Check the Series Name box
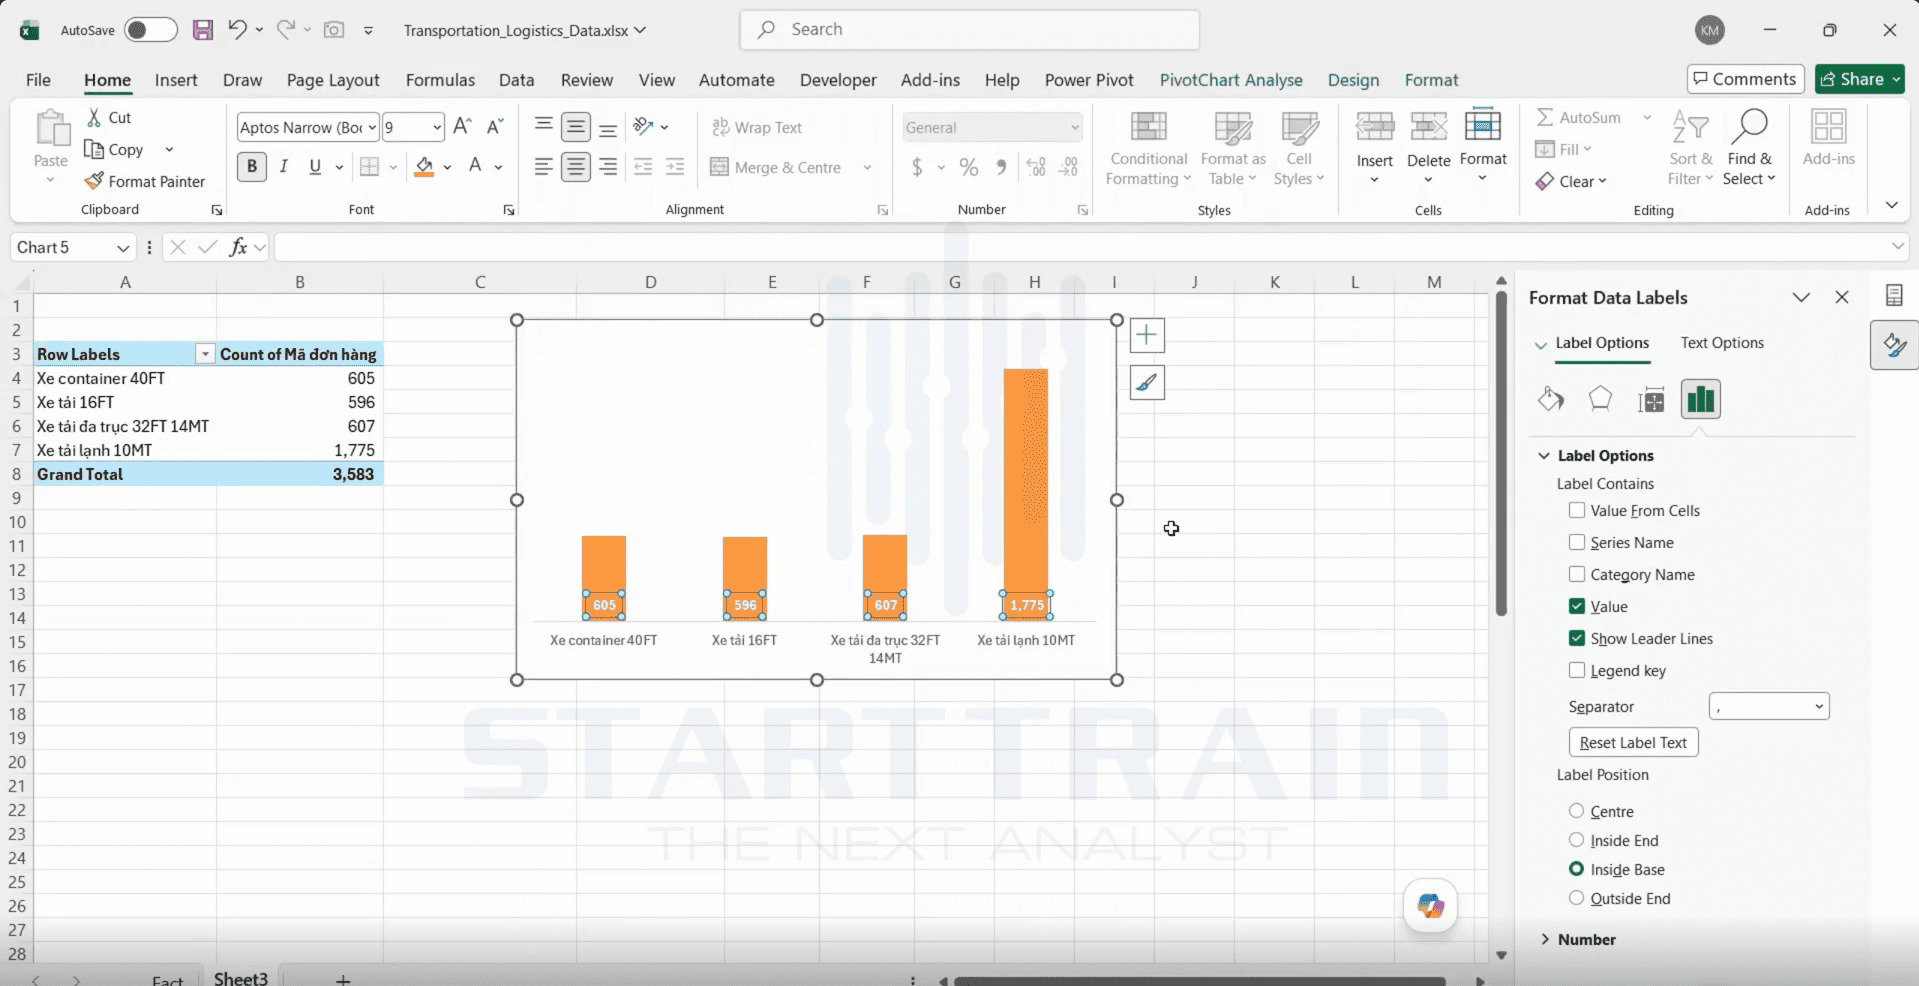 (1577, 542)
